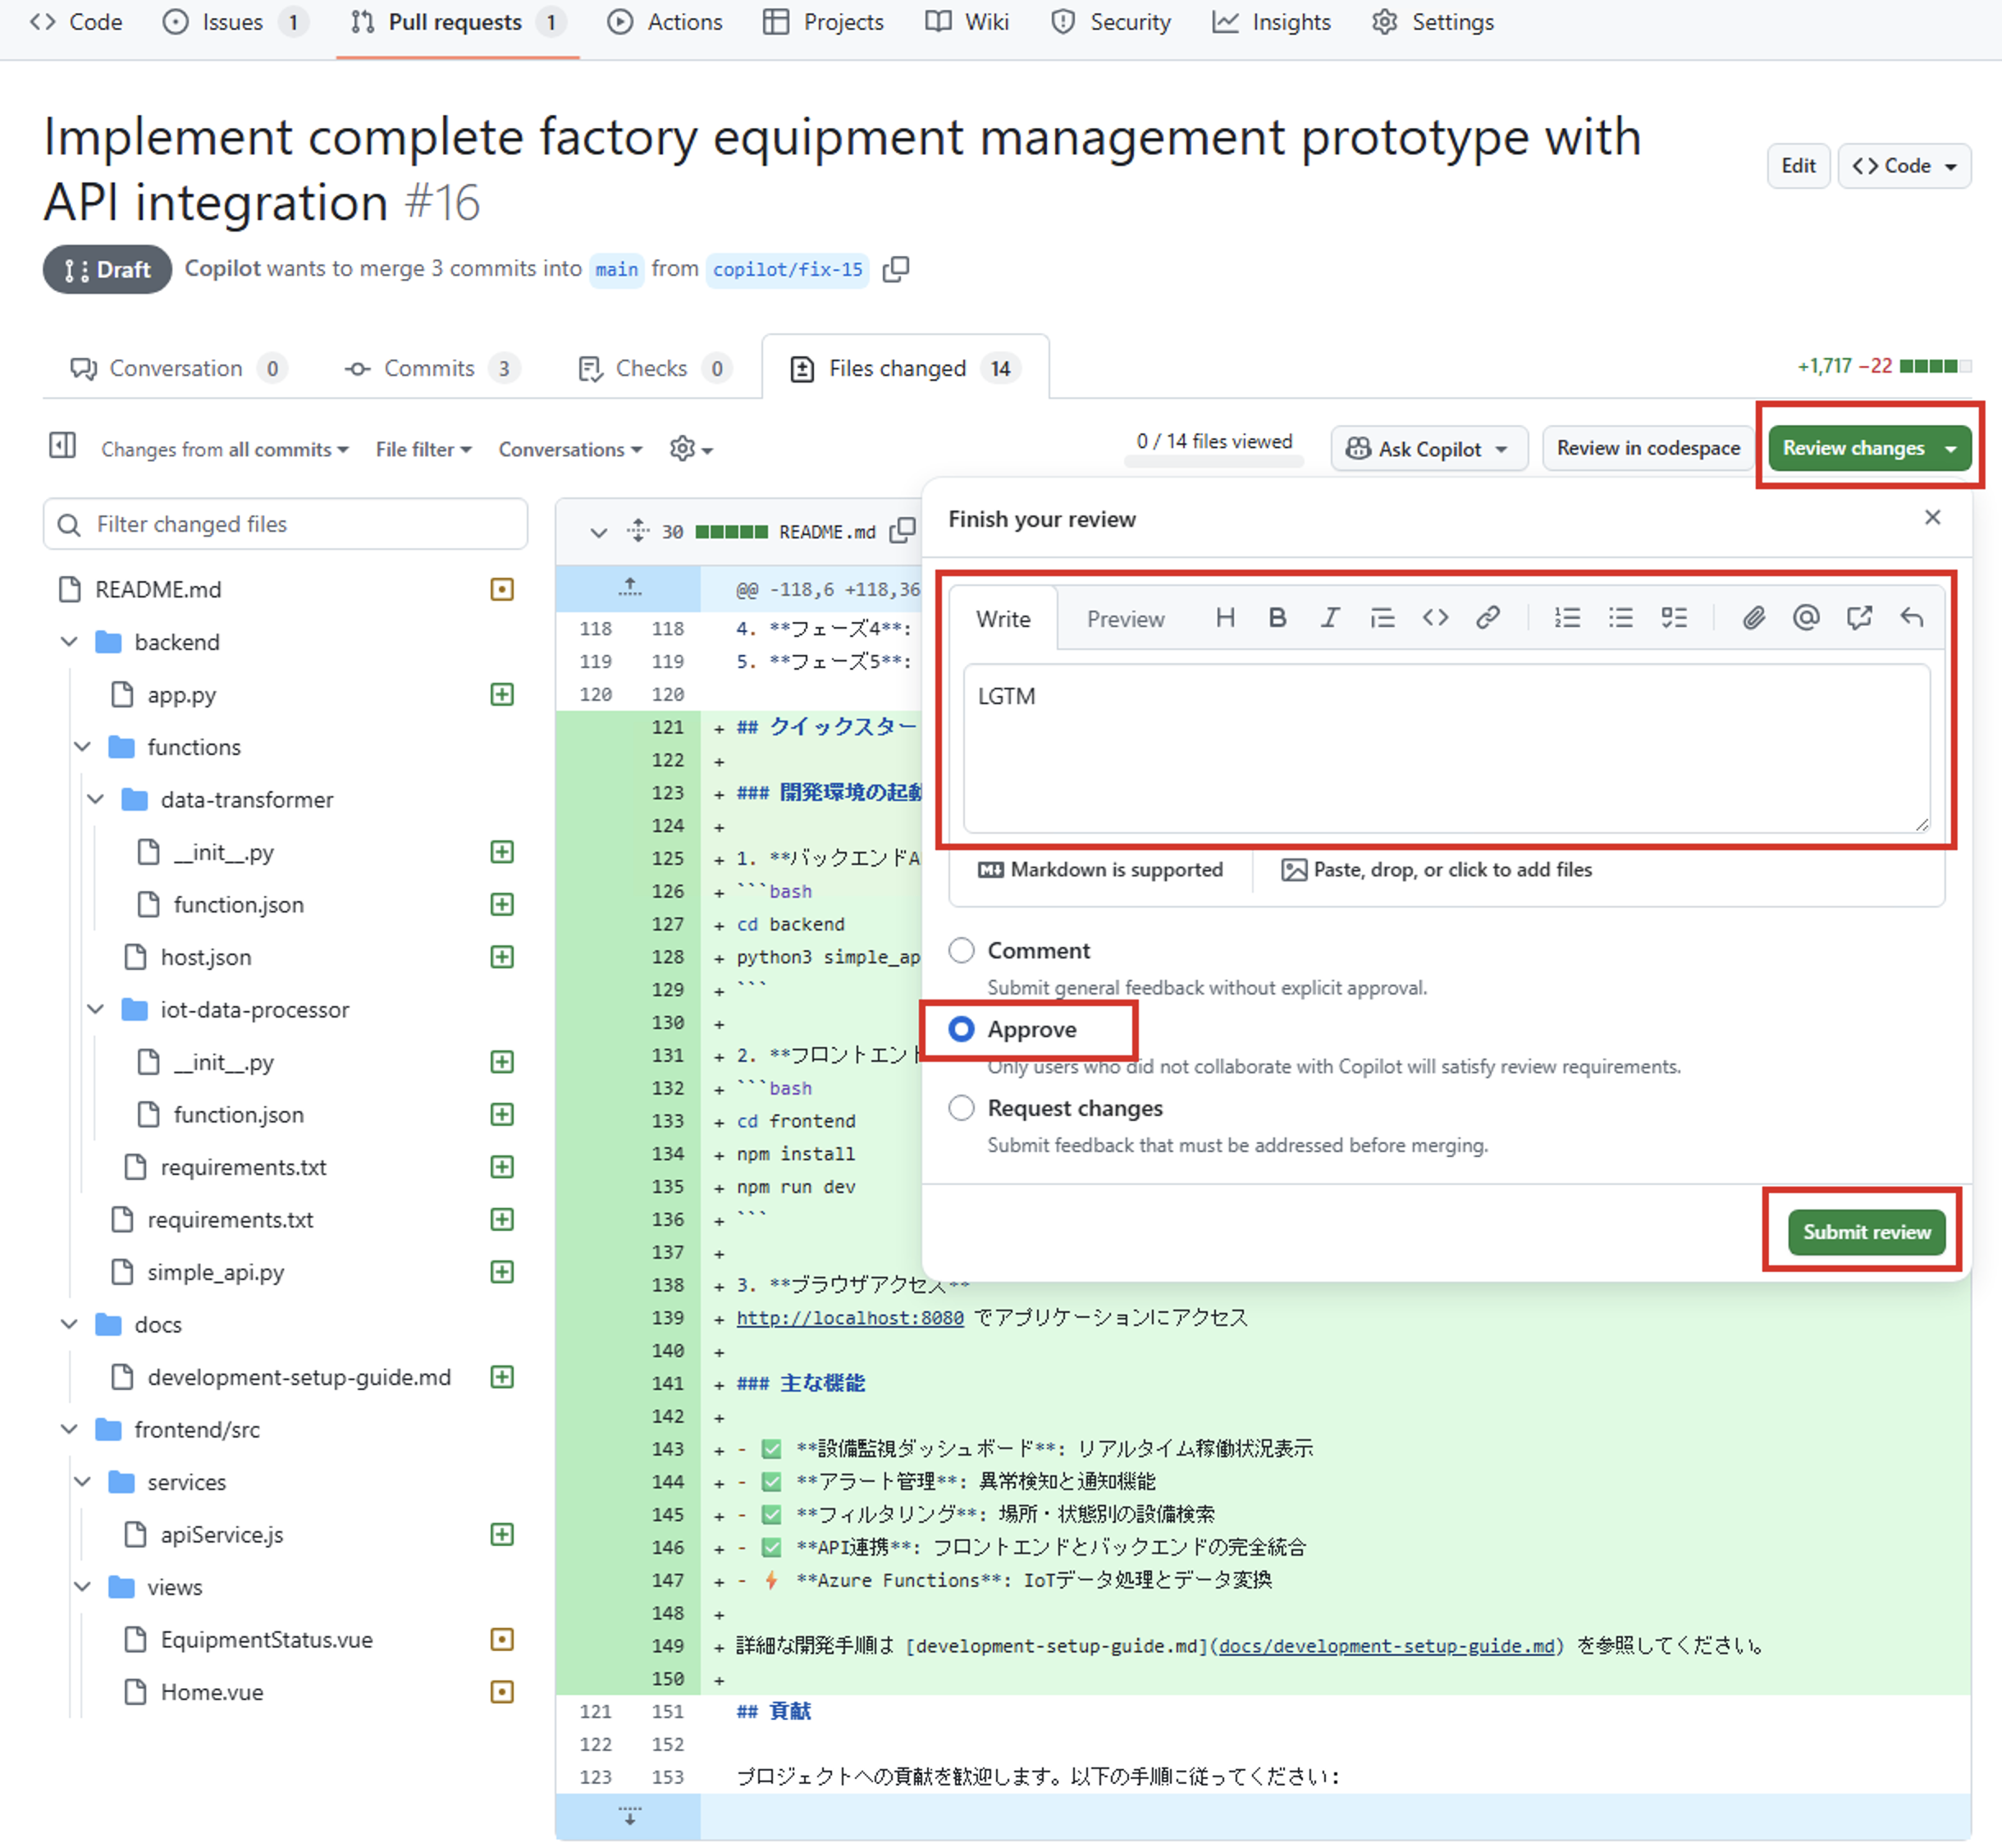Open the Ask Copilot dropdown arrow
Screen dimensions: 2002x1848
(1502, 449)
